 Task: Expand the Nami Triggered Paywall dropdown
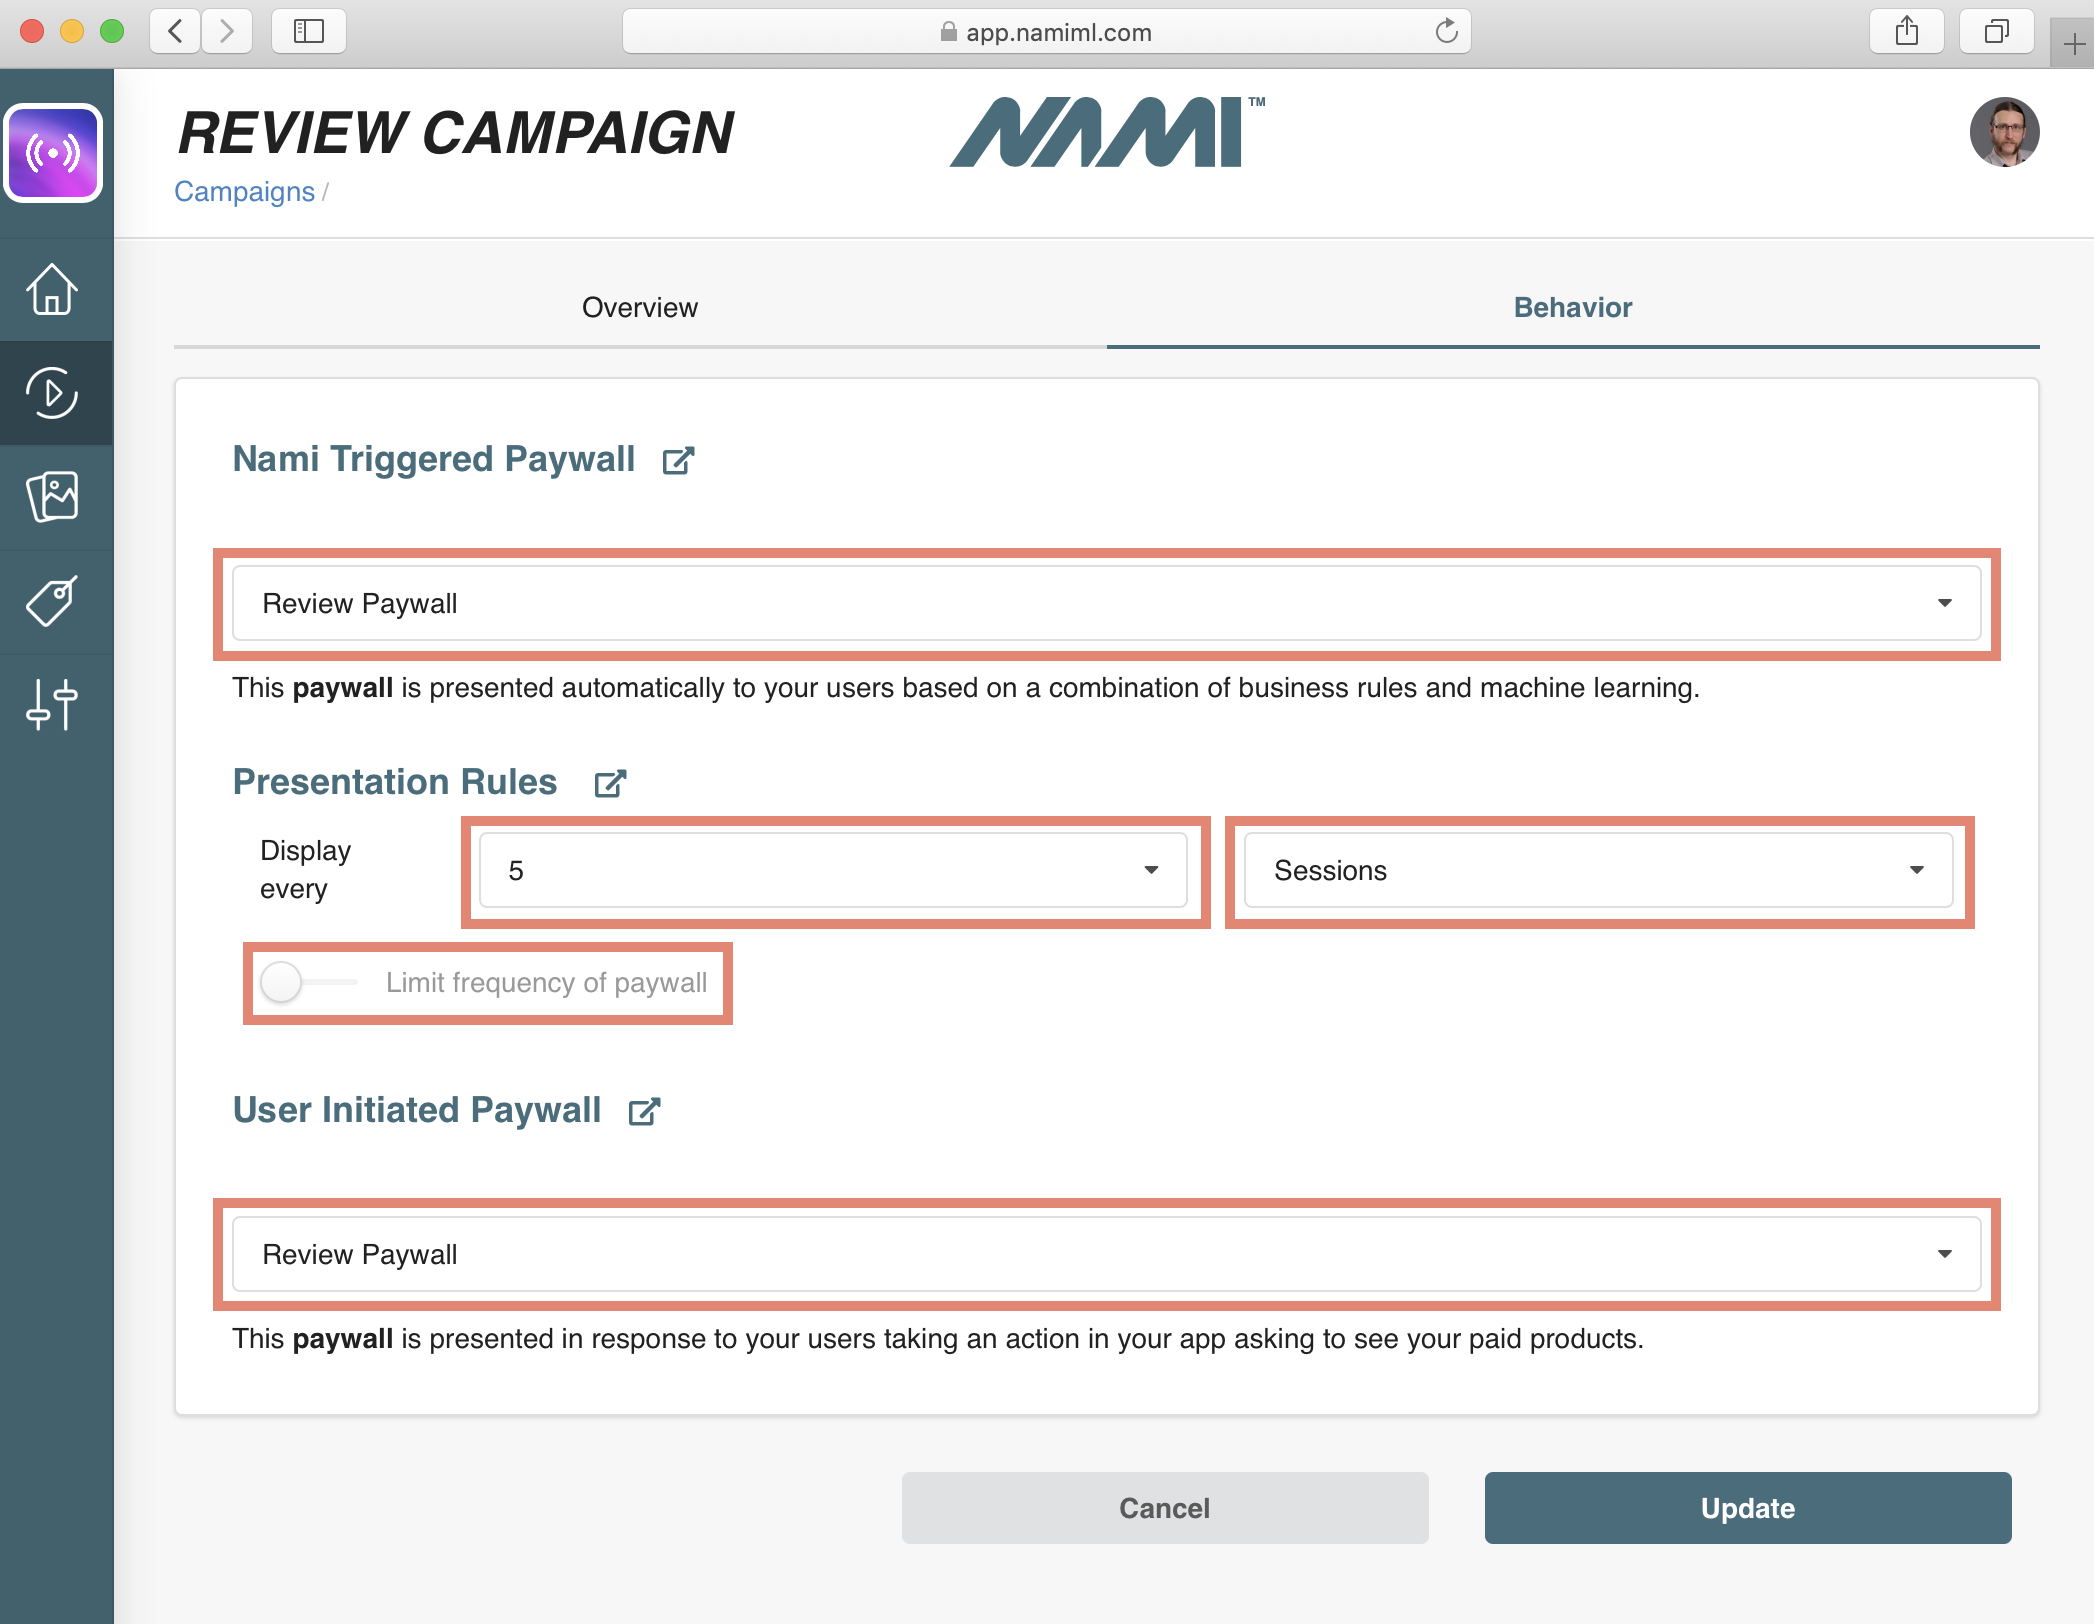pyautogui.click(x=1106, y=604)
